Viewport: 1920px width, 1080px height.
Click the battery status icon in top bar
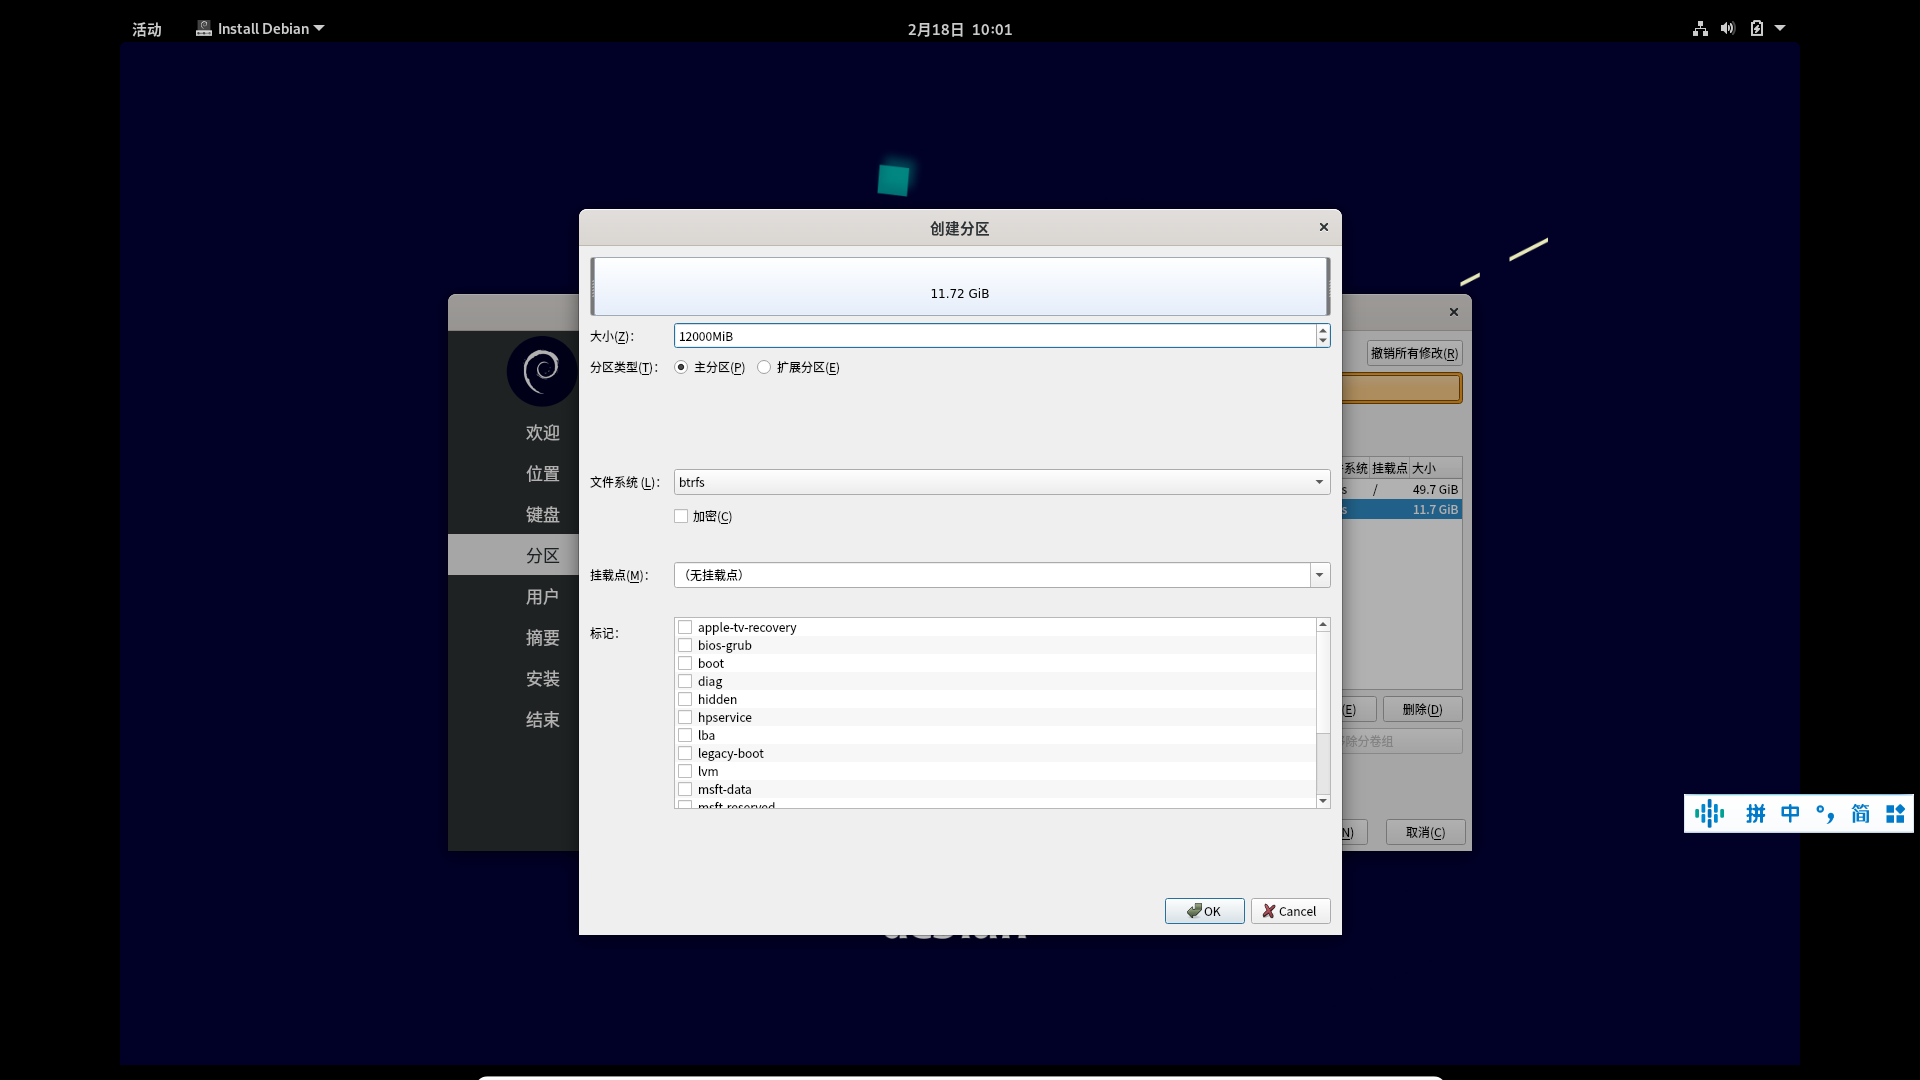tap(1757, 29)
